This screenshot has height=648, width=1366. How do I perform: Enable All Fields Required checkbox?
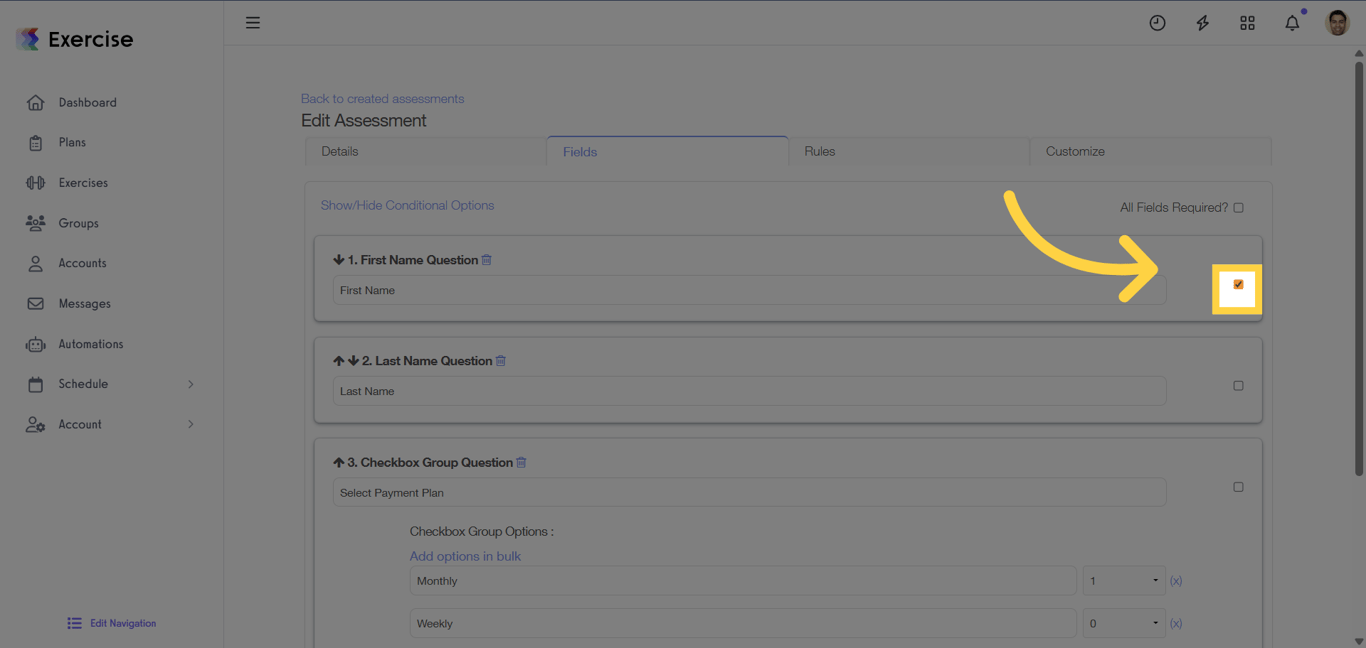(x=1238, y=207)
